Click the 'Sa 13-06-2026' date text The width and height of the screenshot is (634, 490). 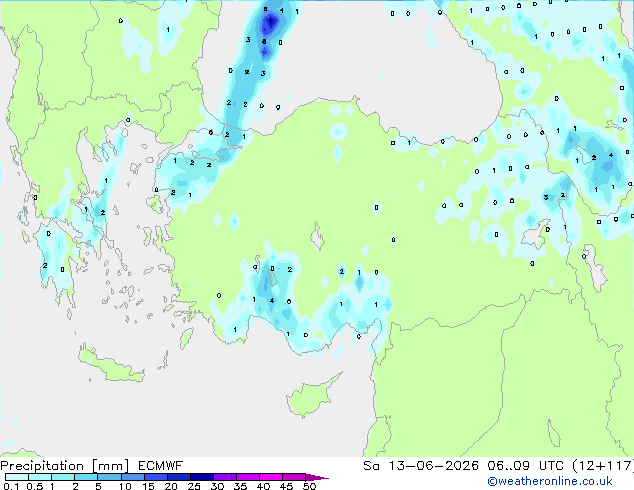[x=421, y=466]
